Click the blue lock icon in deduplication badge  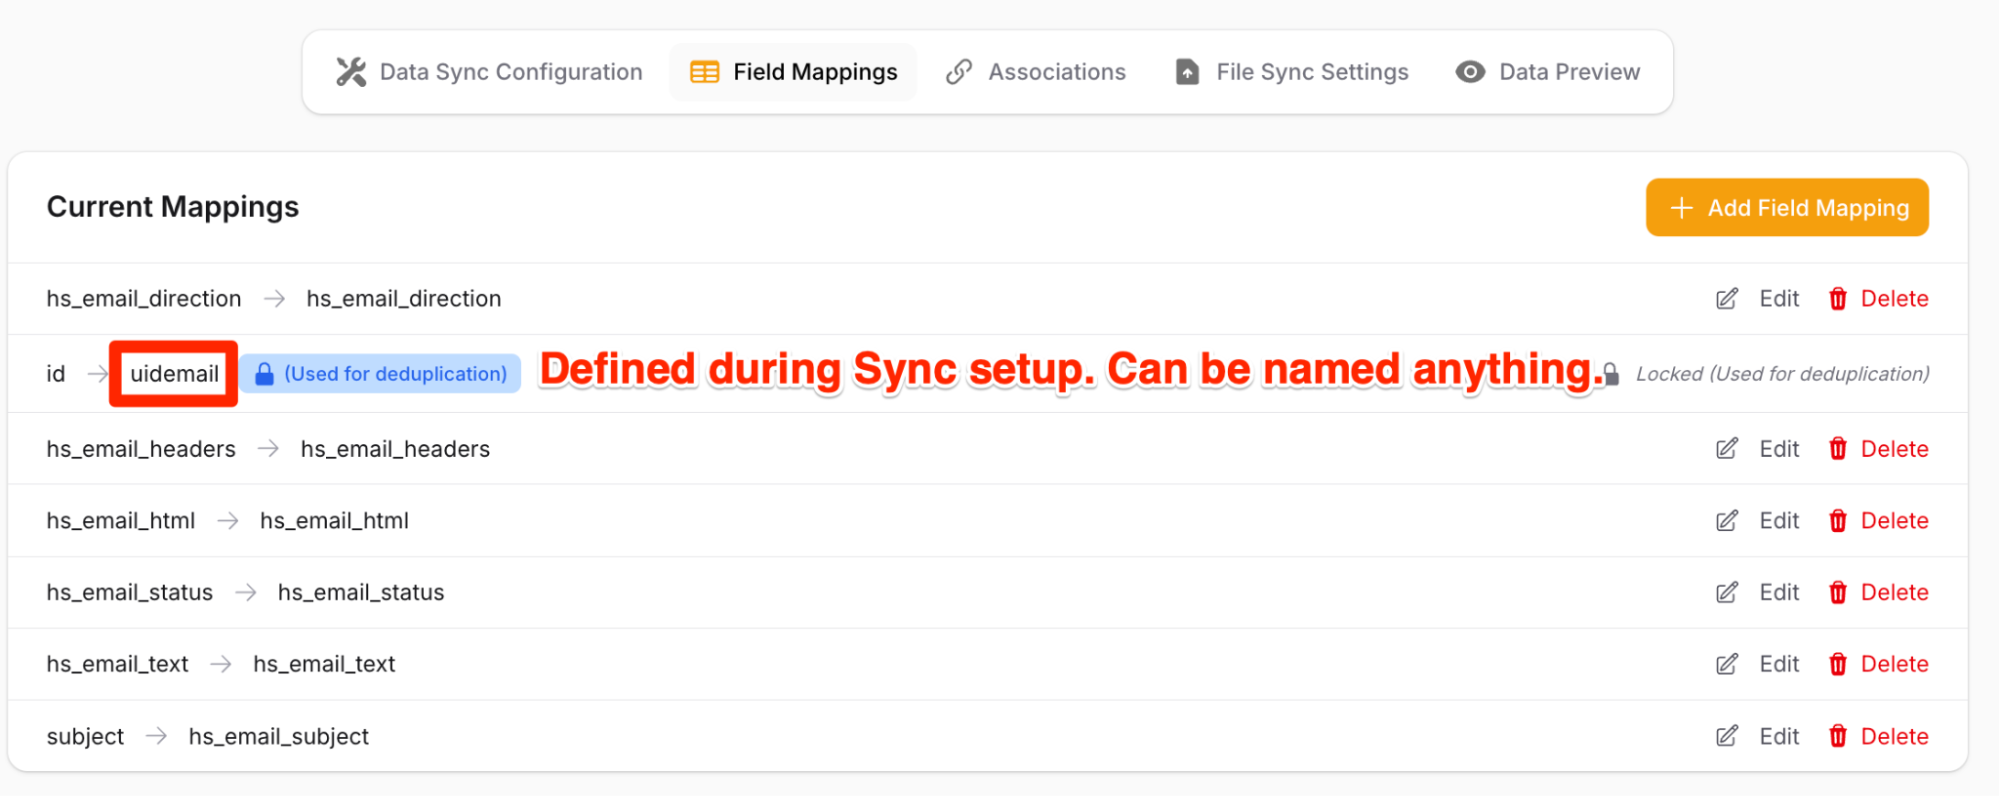[264, 374]
